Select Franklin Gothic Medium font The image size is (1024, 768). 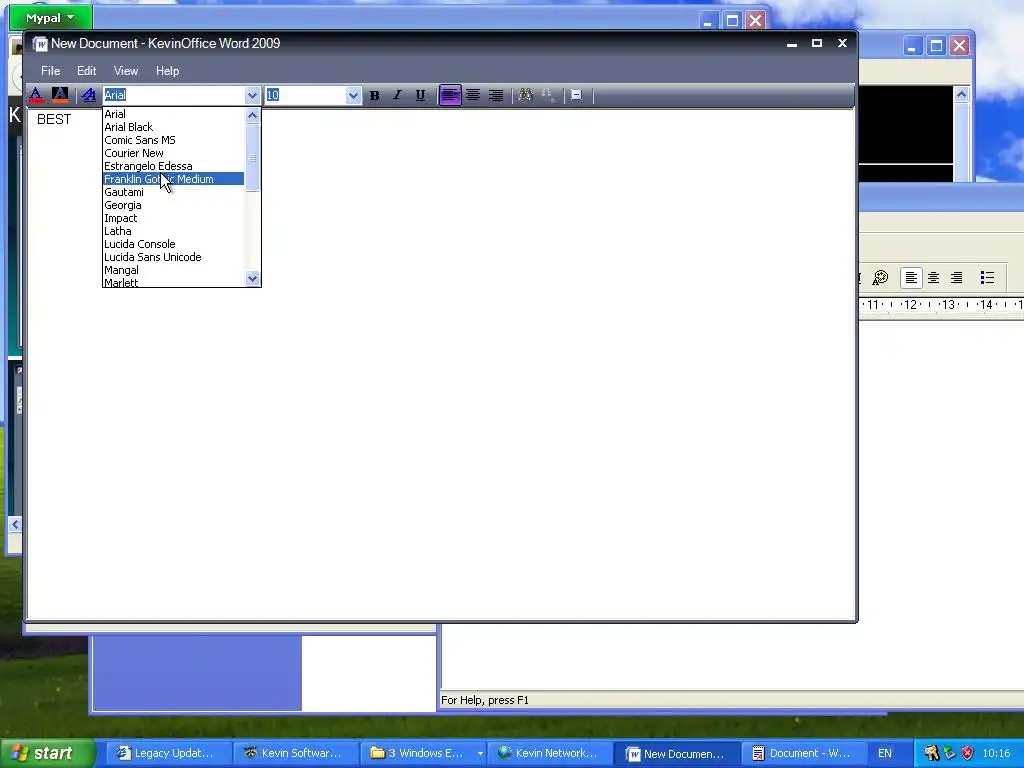174,179
